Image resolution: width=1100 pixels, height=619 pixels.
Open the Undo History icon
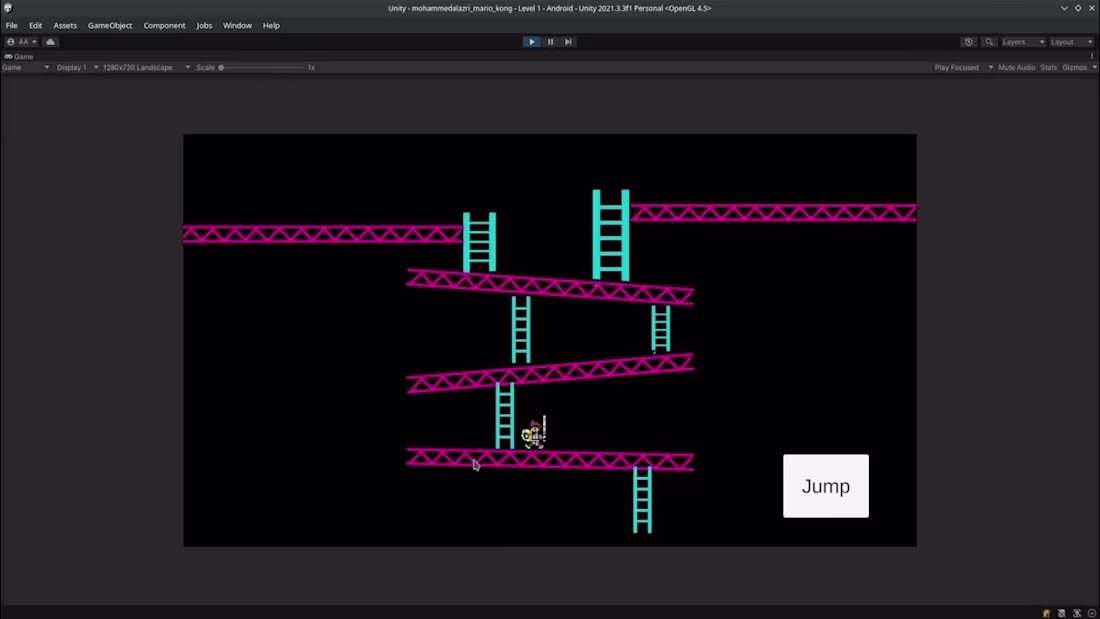[968, 41]
